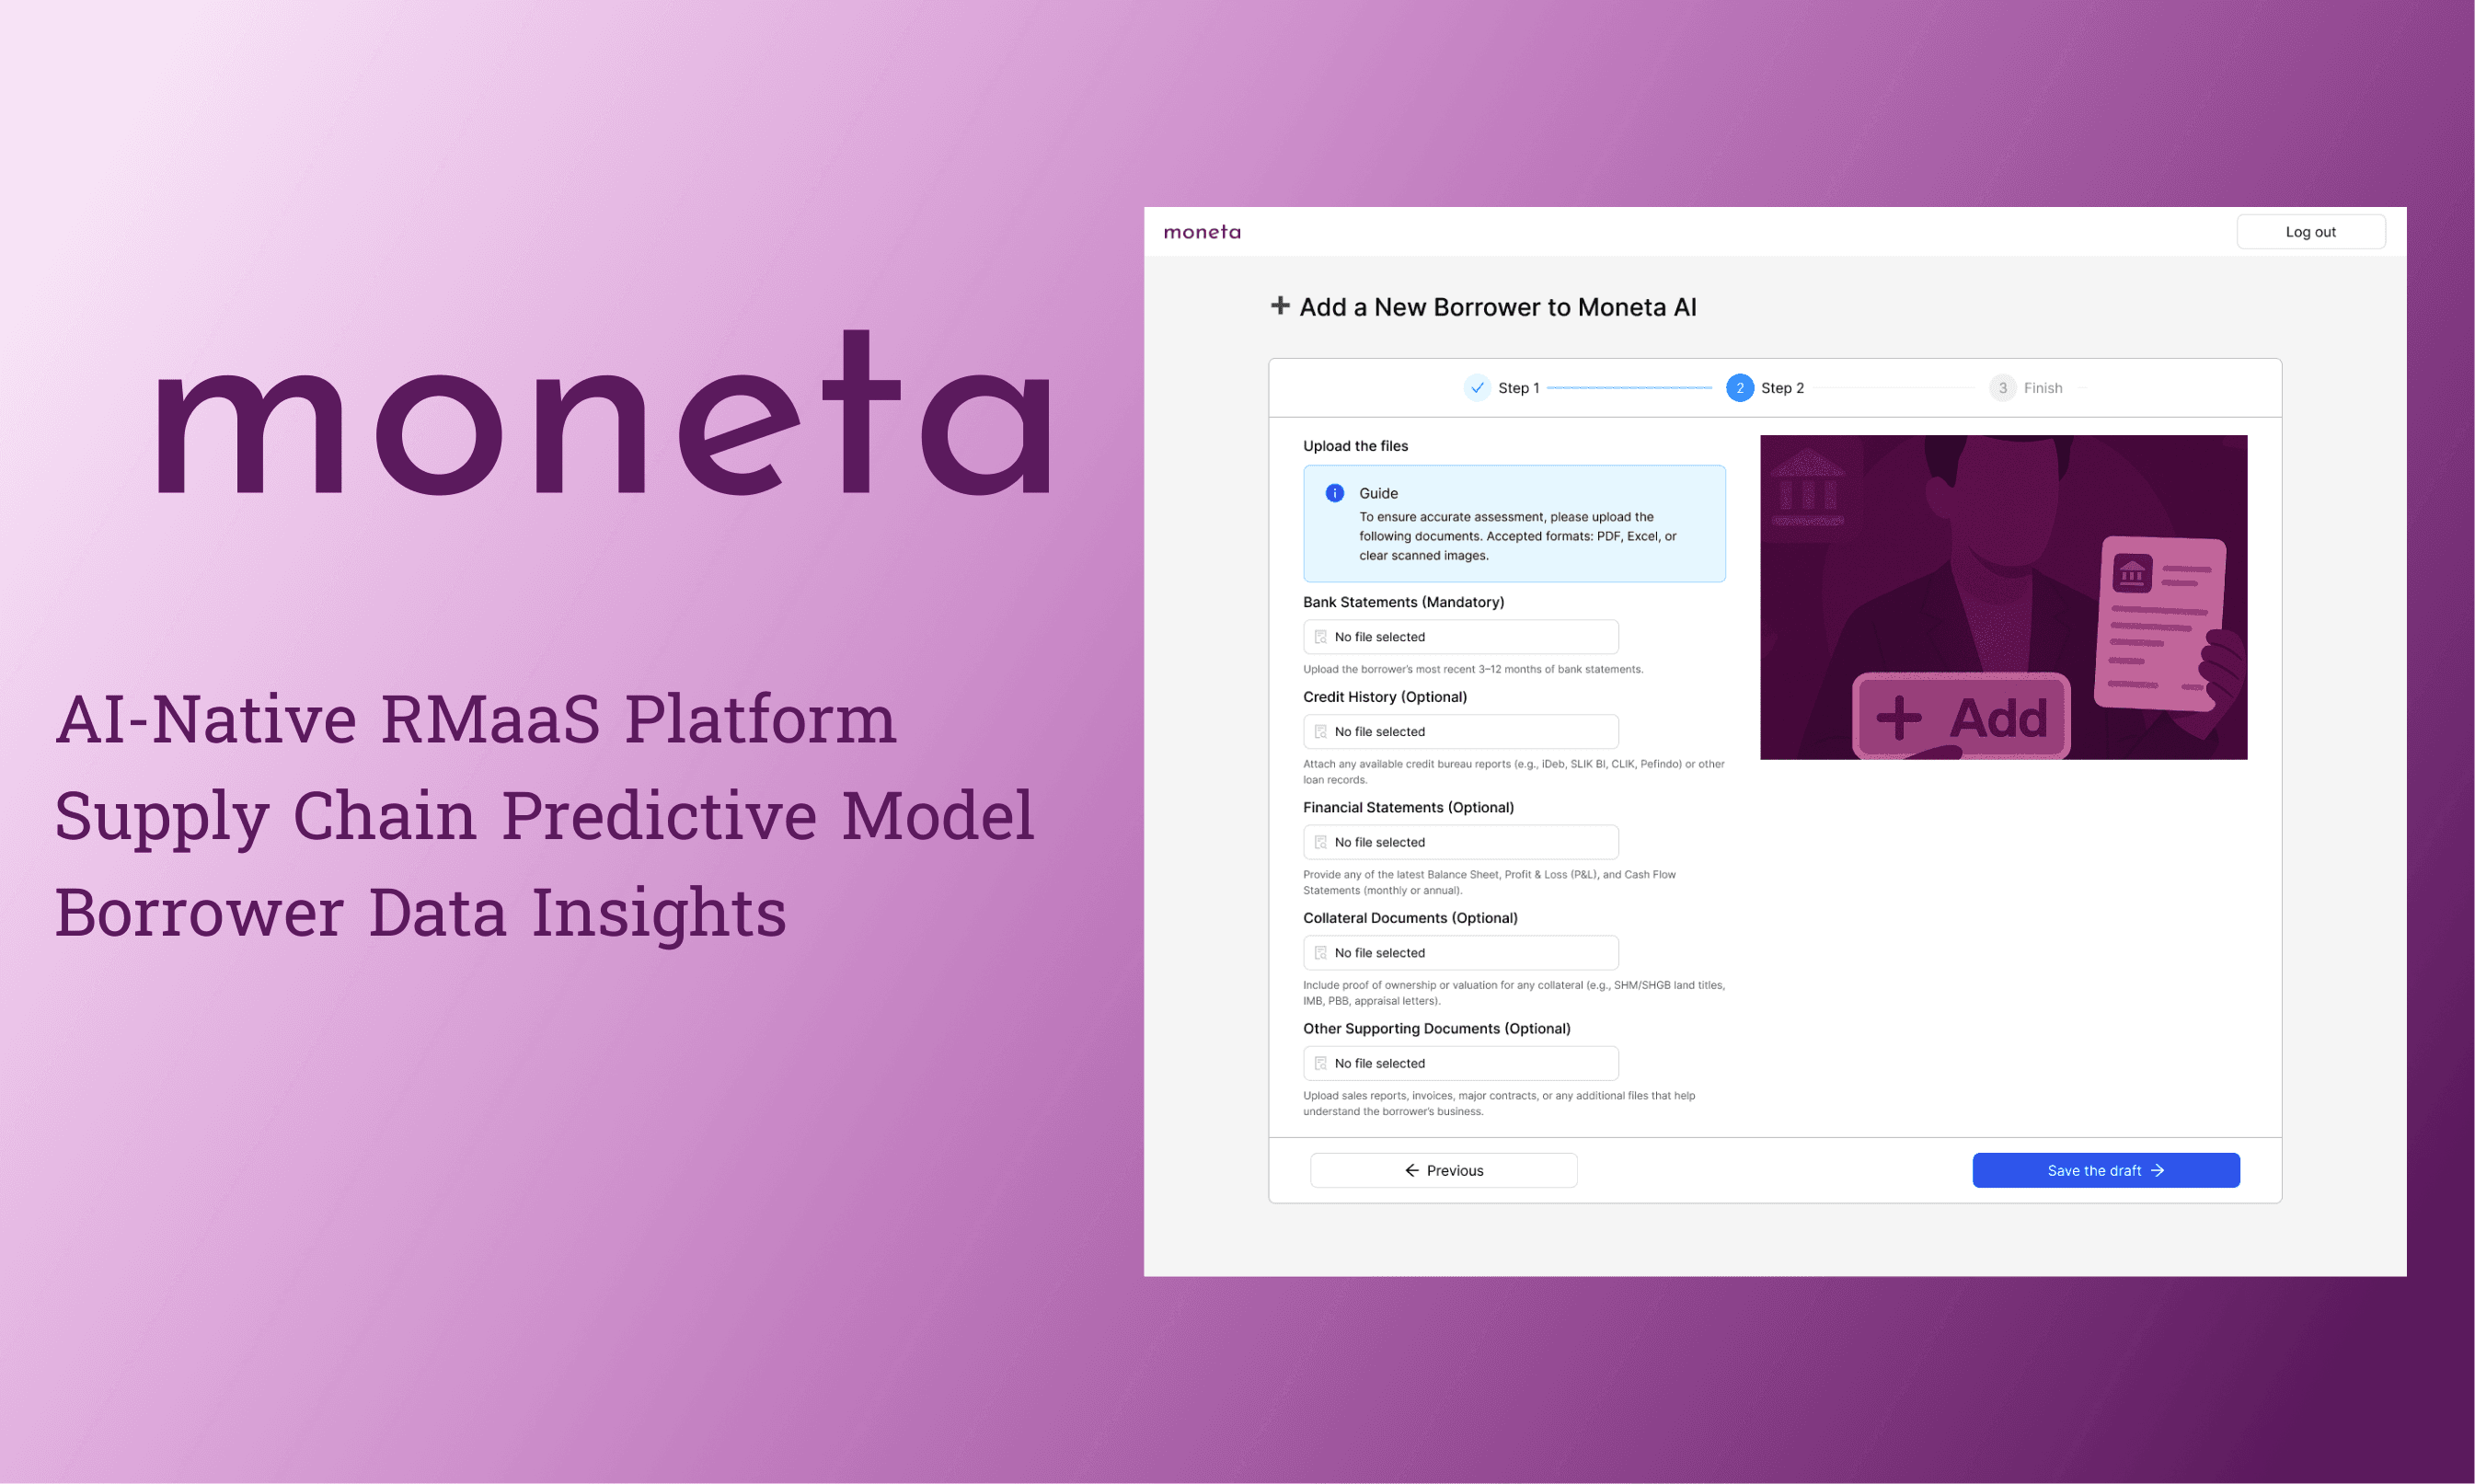The image size is (2475, 1484).
Task: Click the file icon in Financial Statements field
Action: pyautogui.click(x=1320, y=842)
